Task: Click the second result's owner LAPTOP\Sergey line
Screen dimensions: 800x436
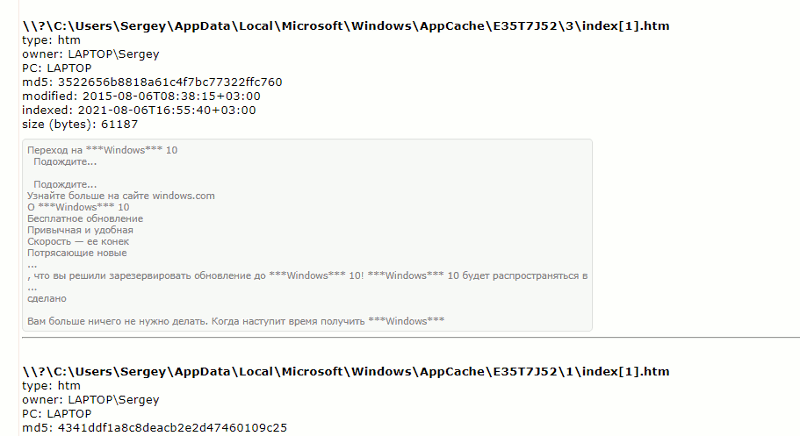Action: (89, 400)
